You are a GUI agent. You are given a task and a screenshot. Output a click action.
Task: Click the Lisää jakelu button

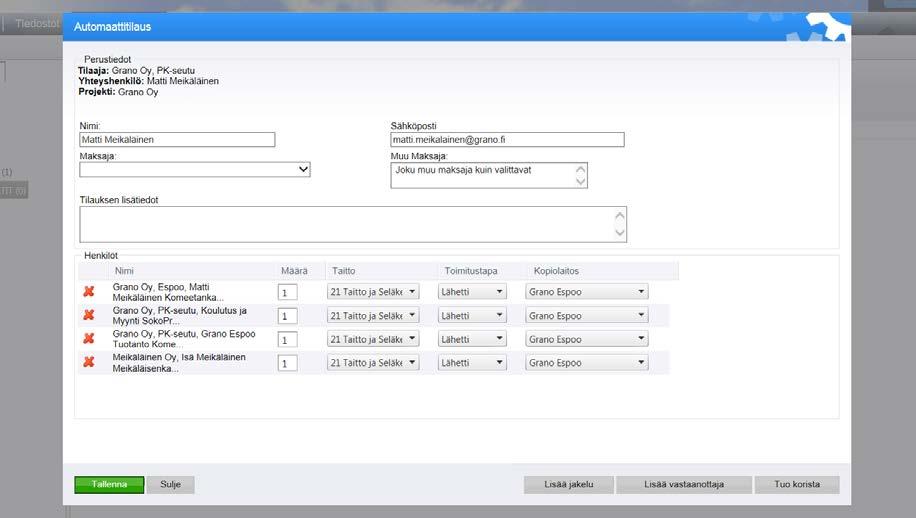pos(568,484)
